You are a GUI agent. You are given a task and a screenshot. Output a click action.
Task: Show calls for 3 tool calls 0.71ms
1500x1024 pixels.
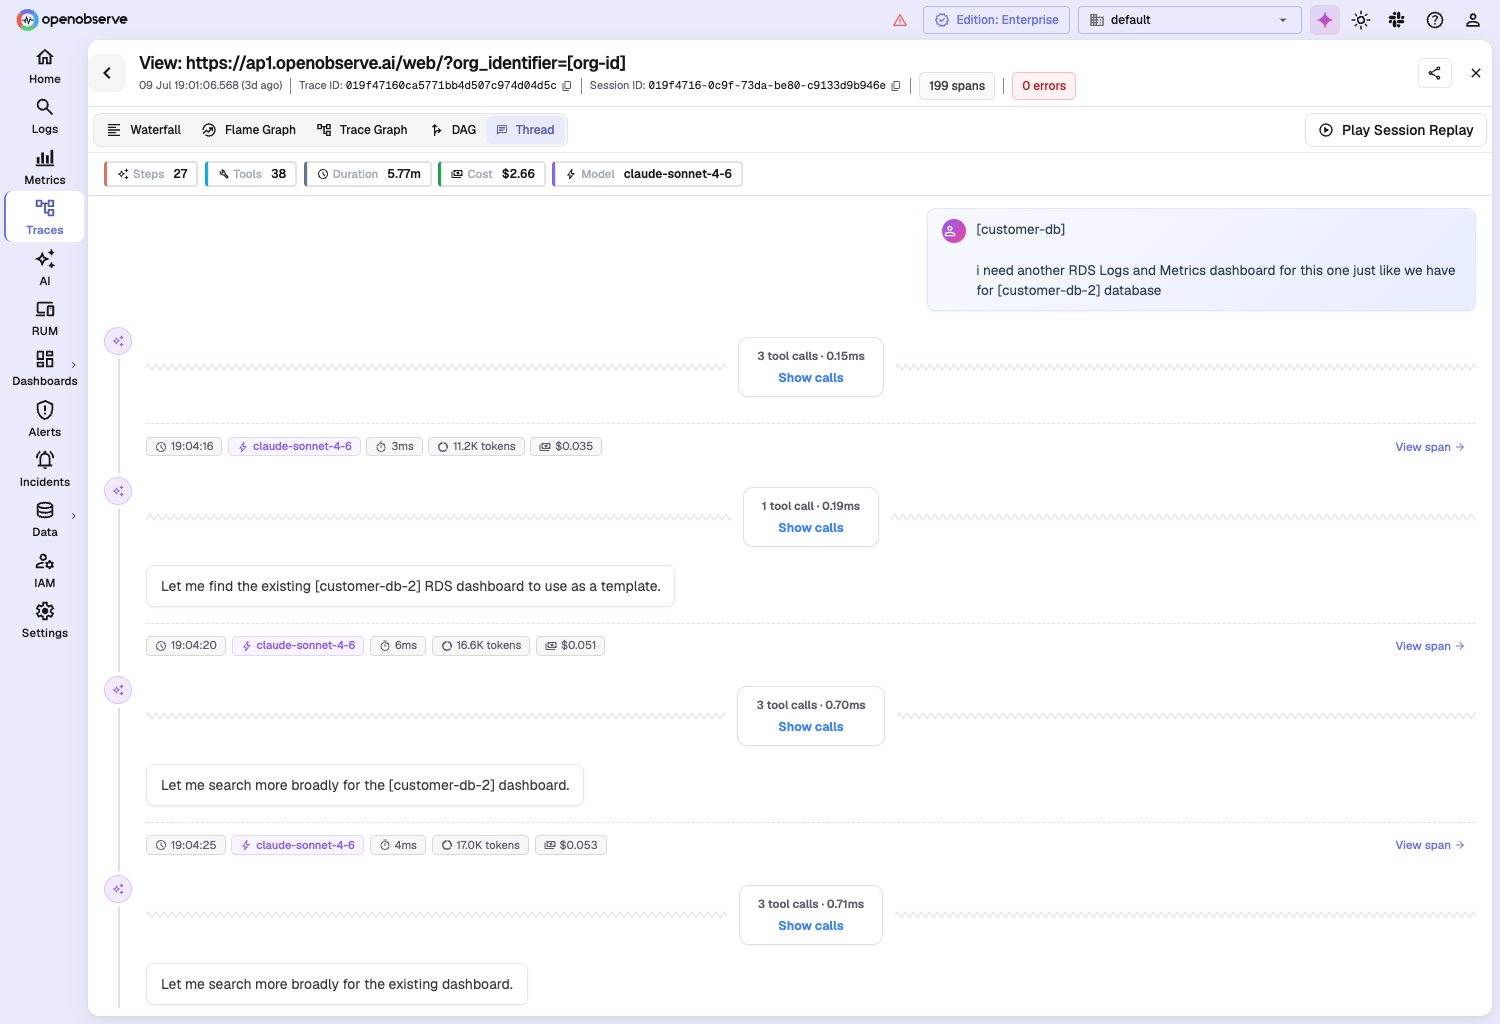(x=811, y=926)
